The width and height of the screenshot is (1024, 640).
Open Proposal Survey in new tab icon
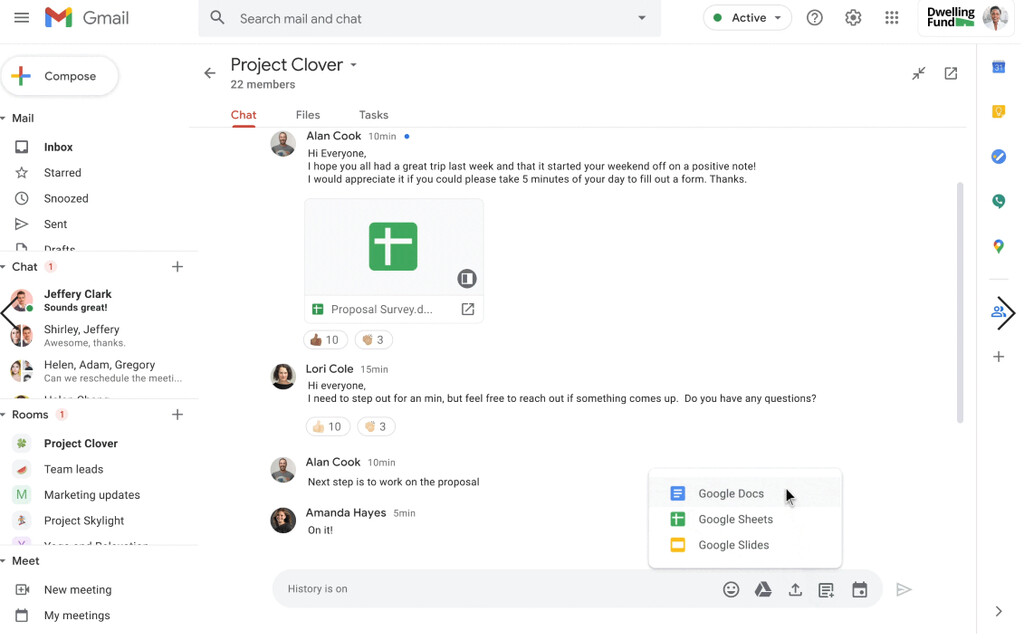468,309
